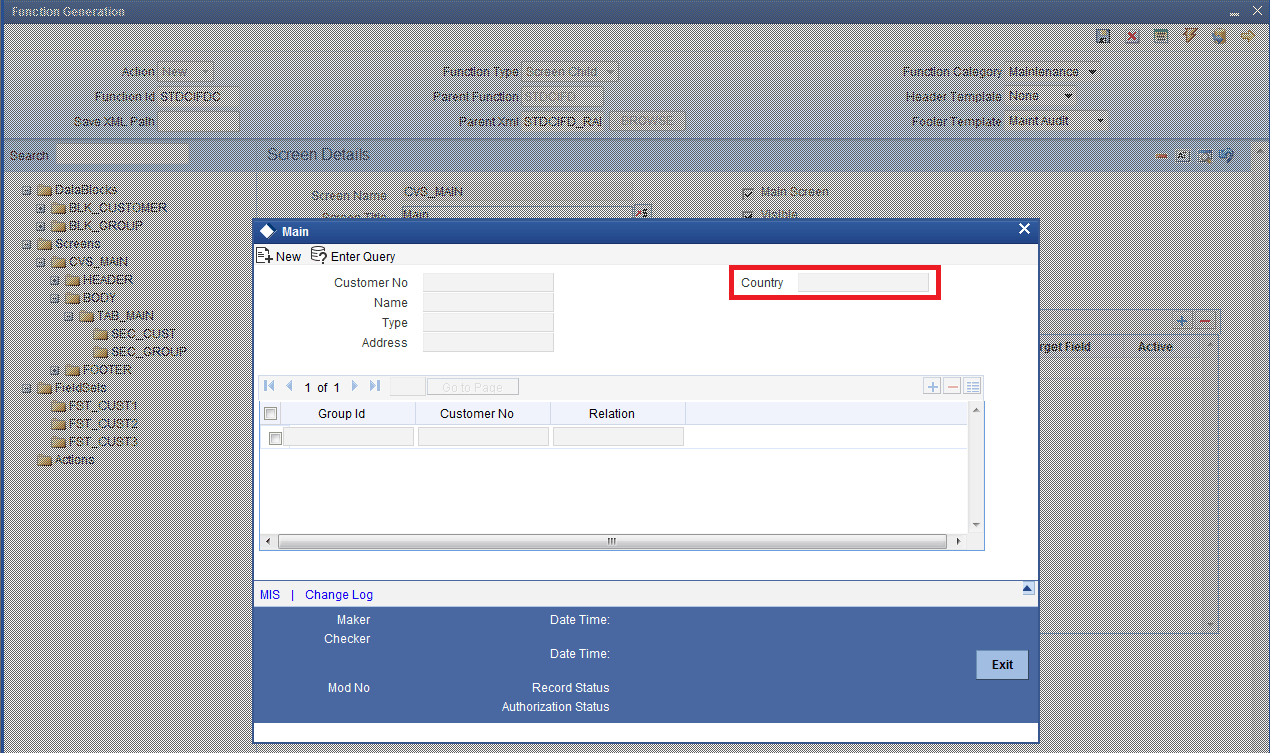Open the MIS link
This screenshot has height=753, width=1270.
[270, 595]
